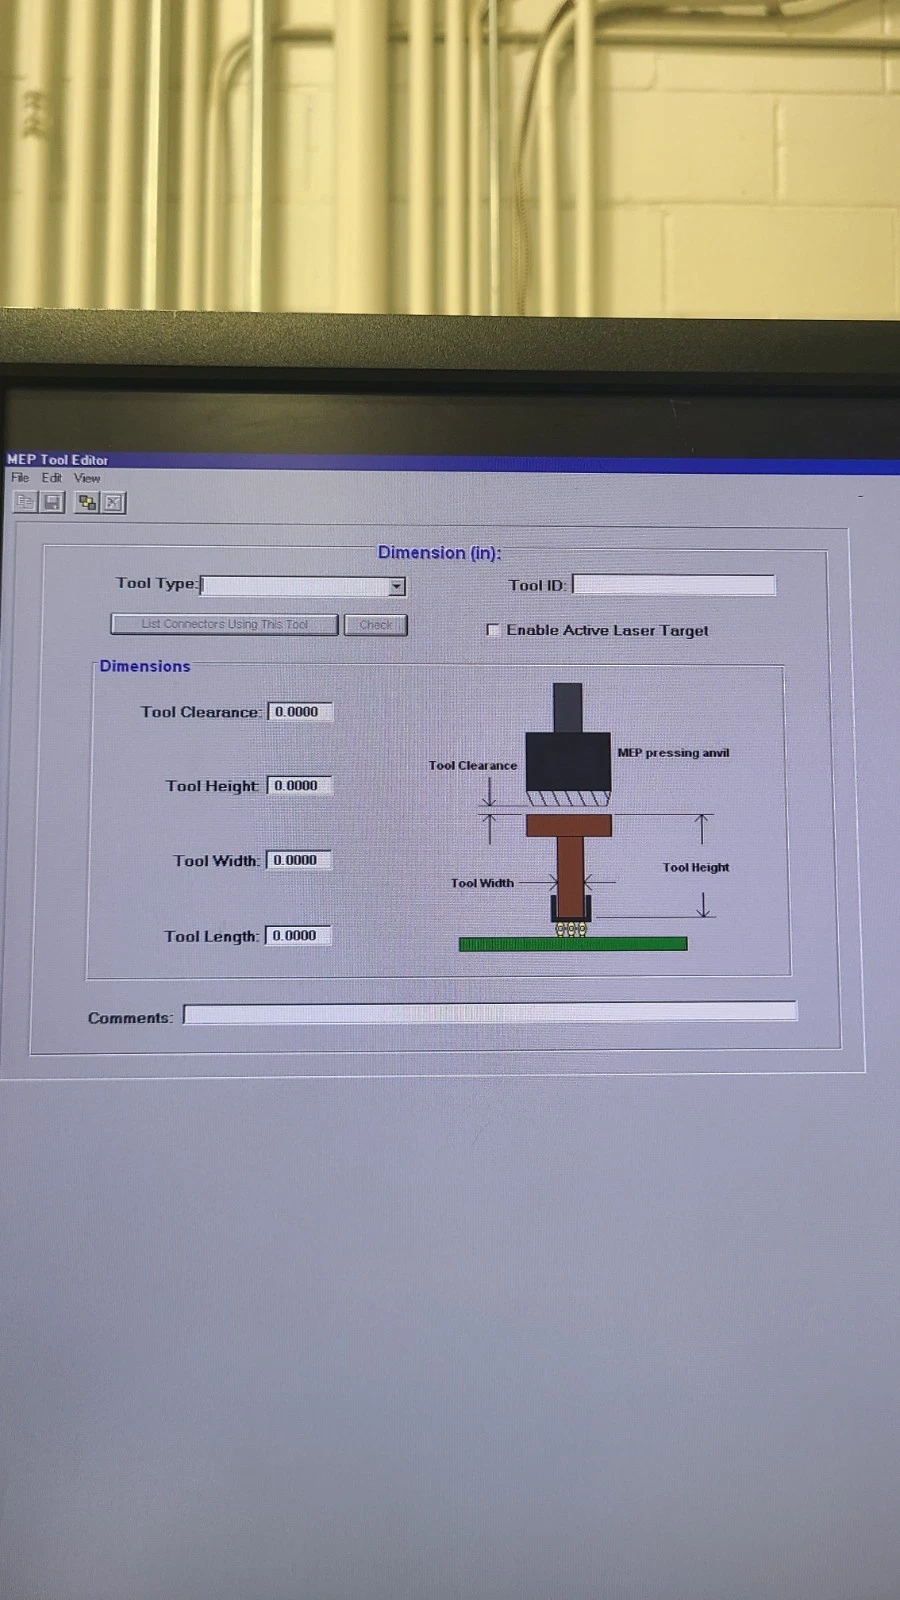Click the Comments text field
The width and height of the screenshot is (900, 1600).
pyautogui.click(x=490, y=1013)
